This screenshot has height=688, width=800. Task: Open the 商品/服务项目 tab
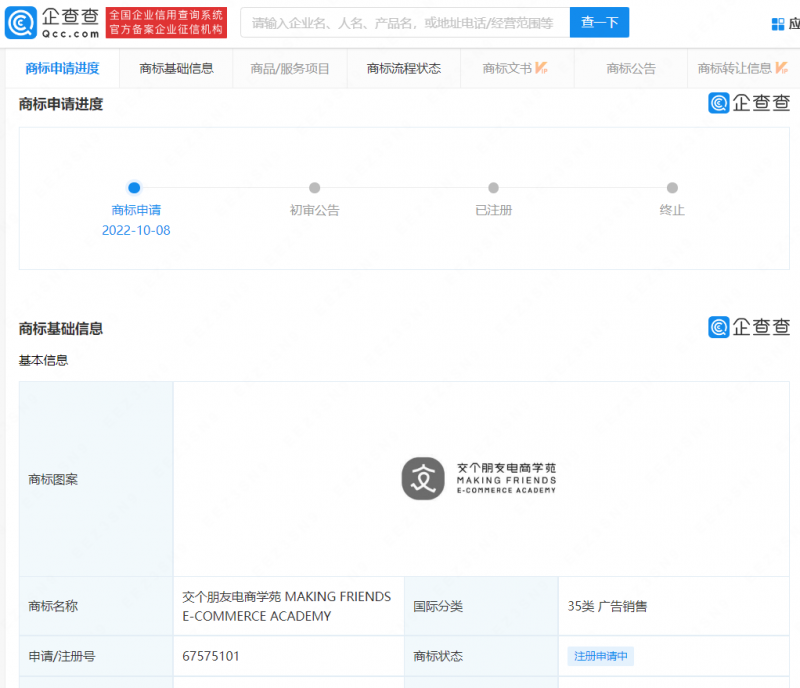click(x=290, y=68)
